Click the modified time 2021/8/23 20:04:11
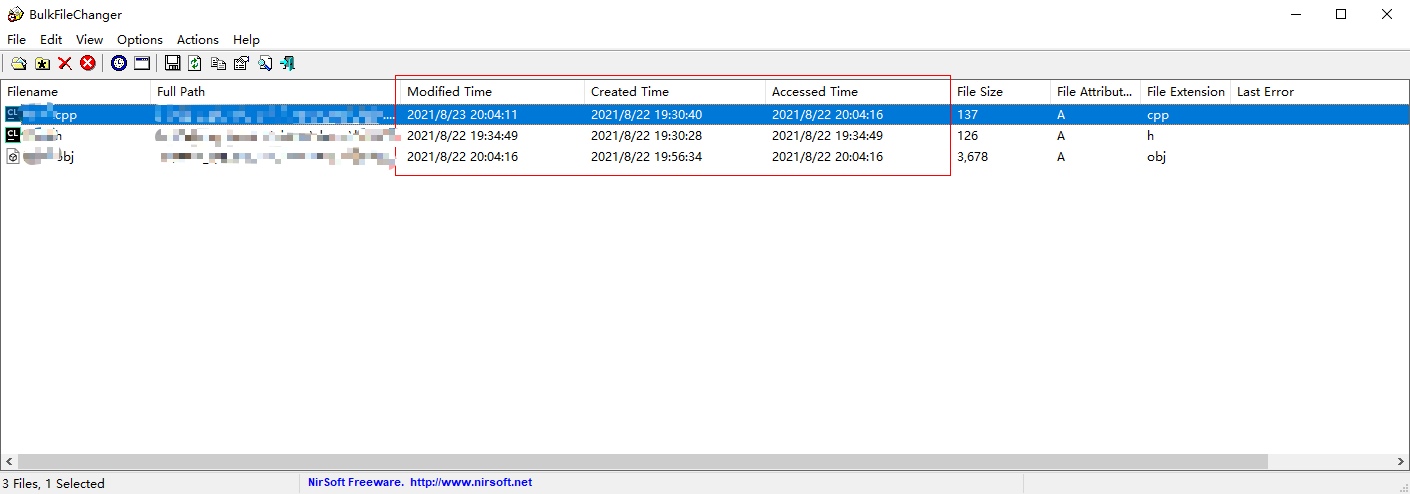 [x=462, y=114]
